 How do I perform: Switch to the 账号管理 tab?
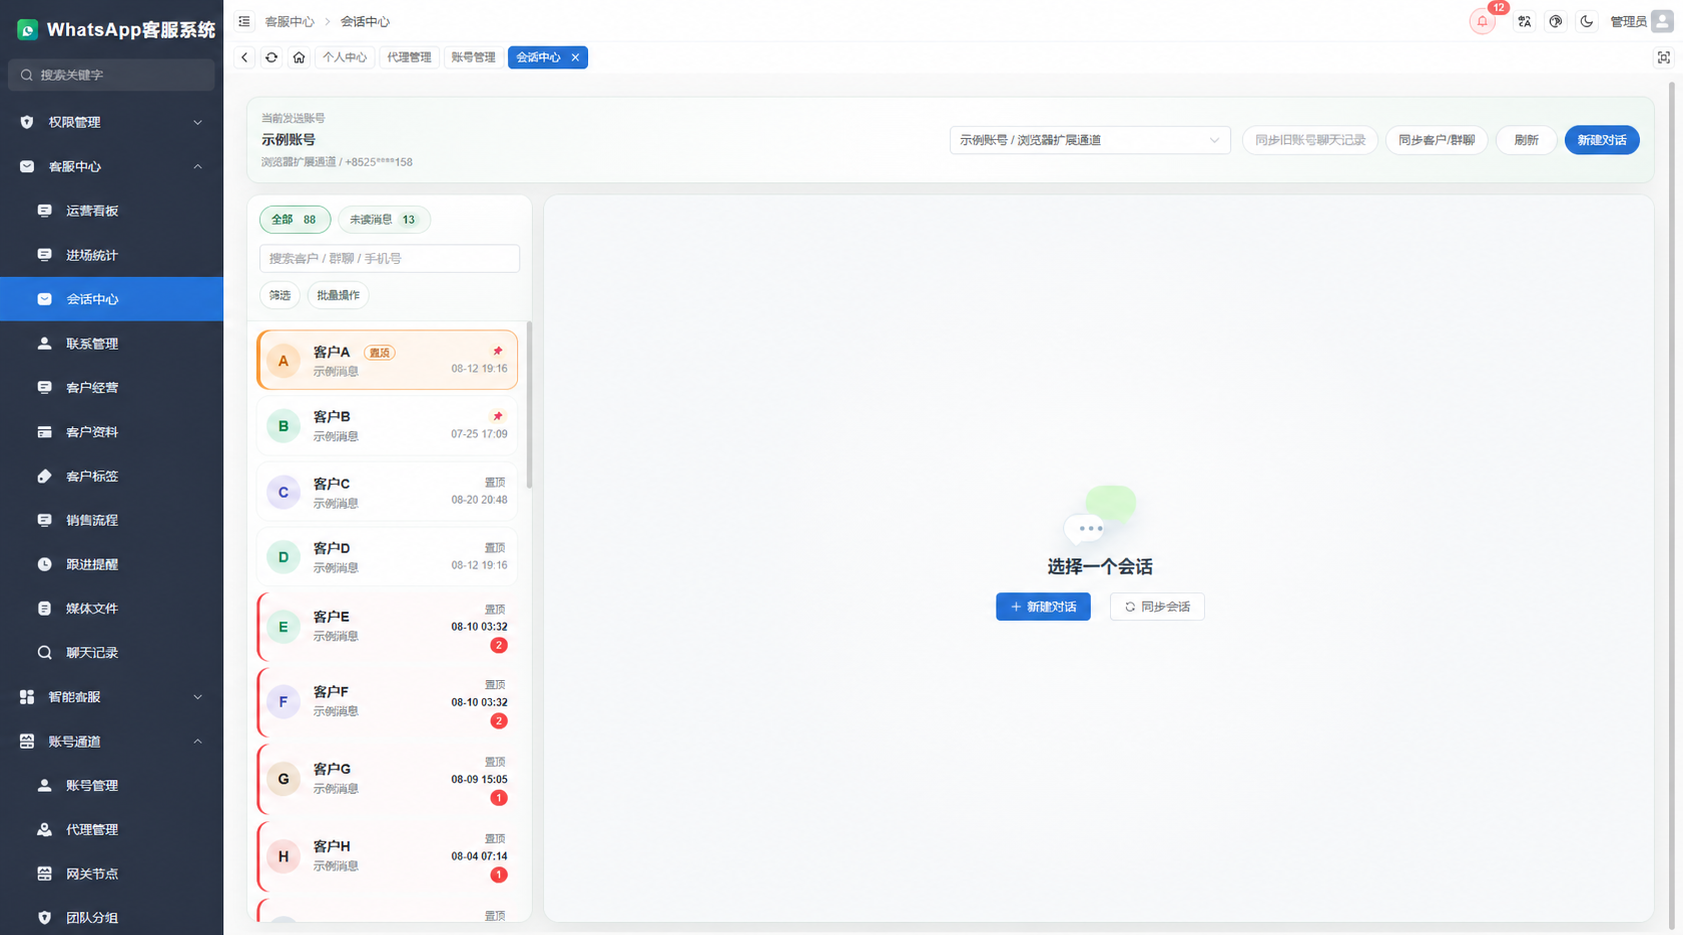click(x=473, y=57)
